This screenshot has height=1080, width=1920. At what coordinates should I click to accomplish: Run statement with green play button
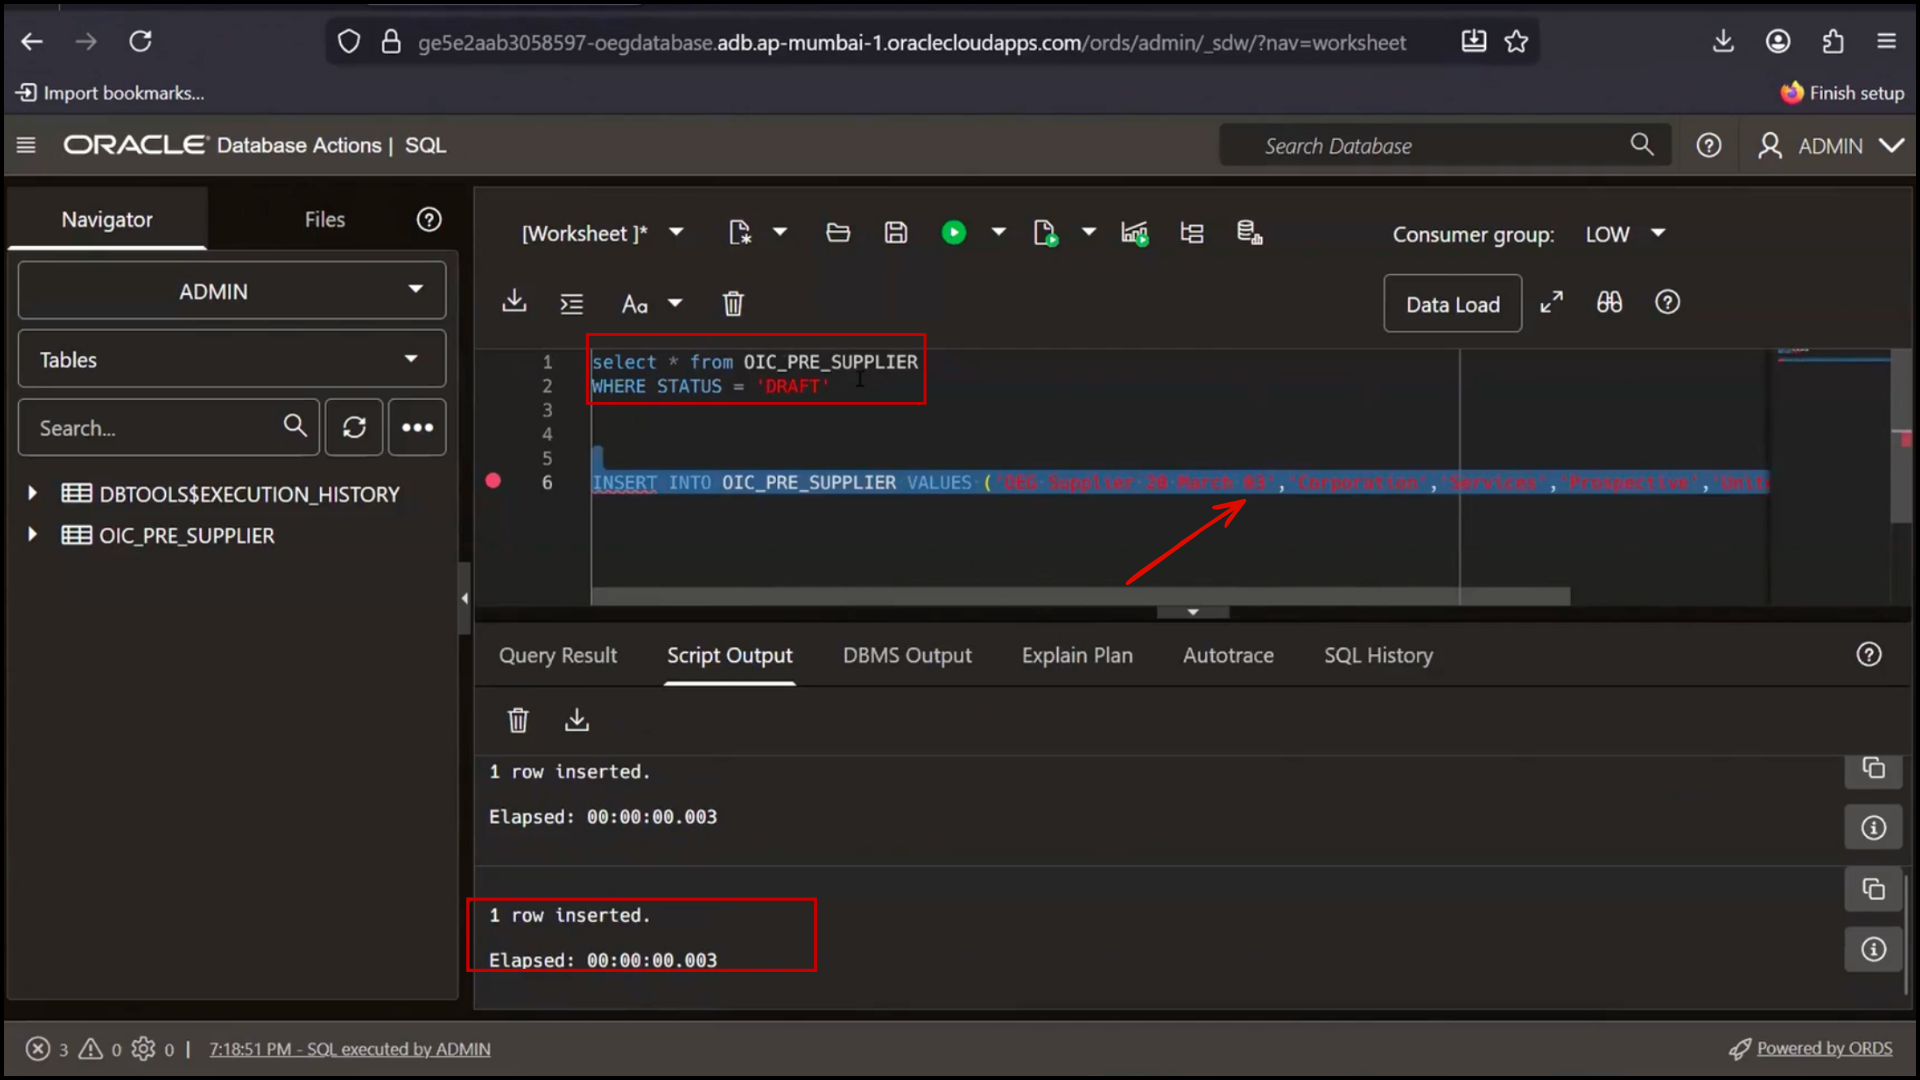point(954,233)
